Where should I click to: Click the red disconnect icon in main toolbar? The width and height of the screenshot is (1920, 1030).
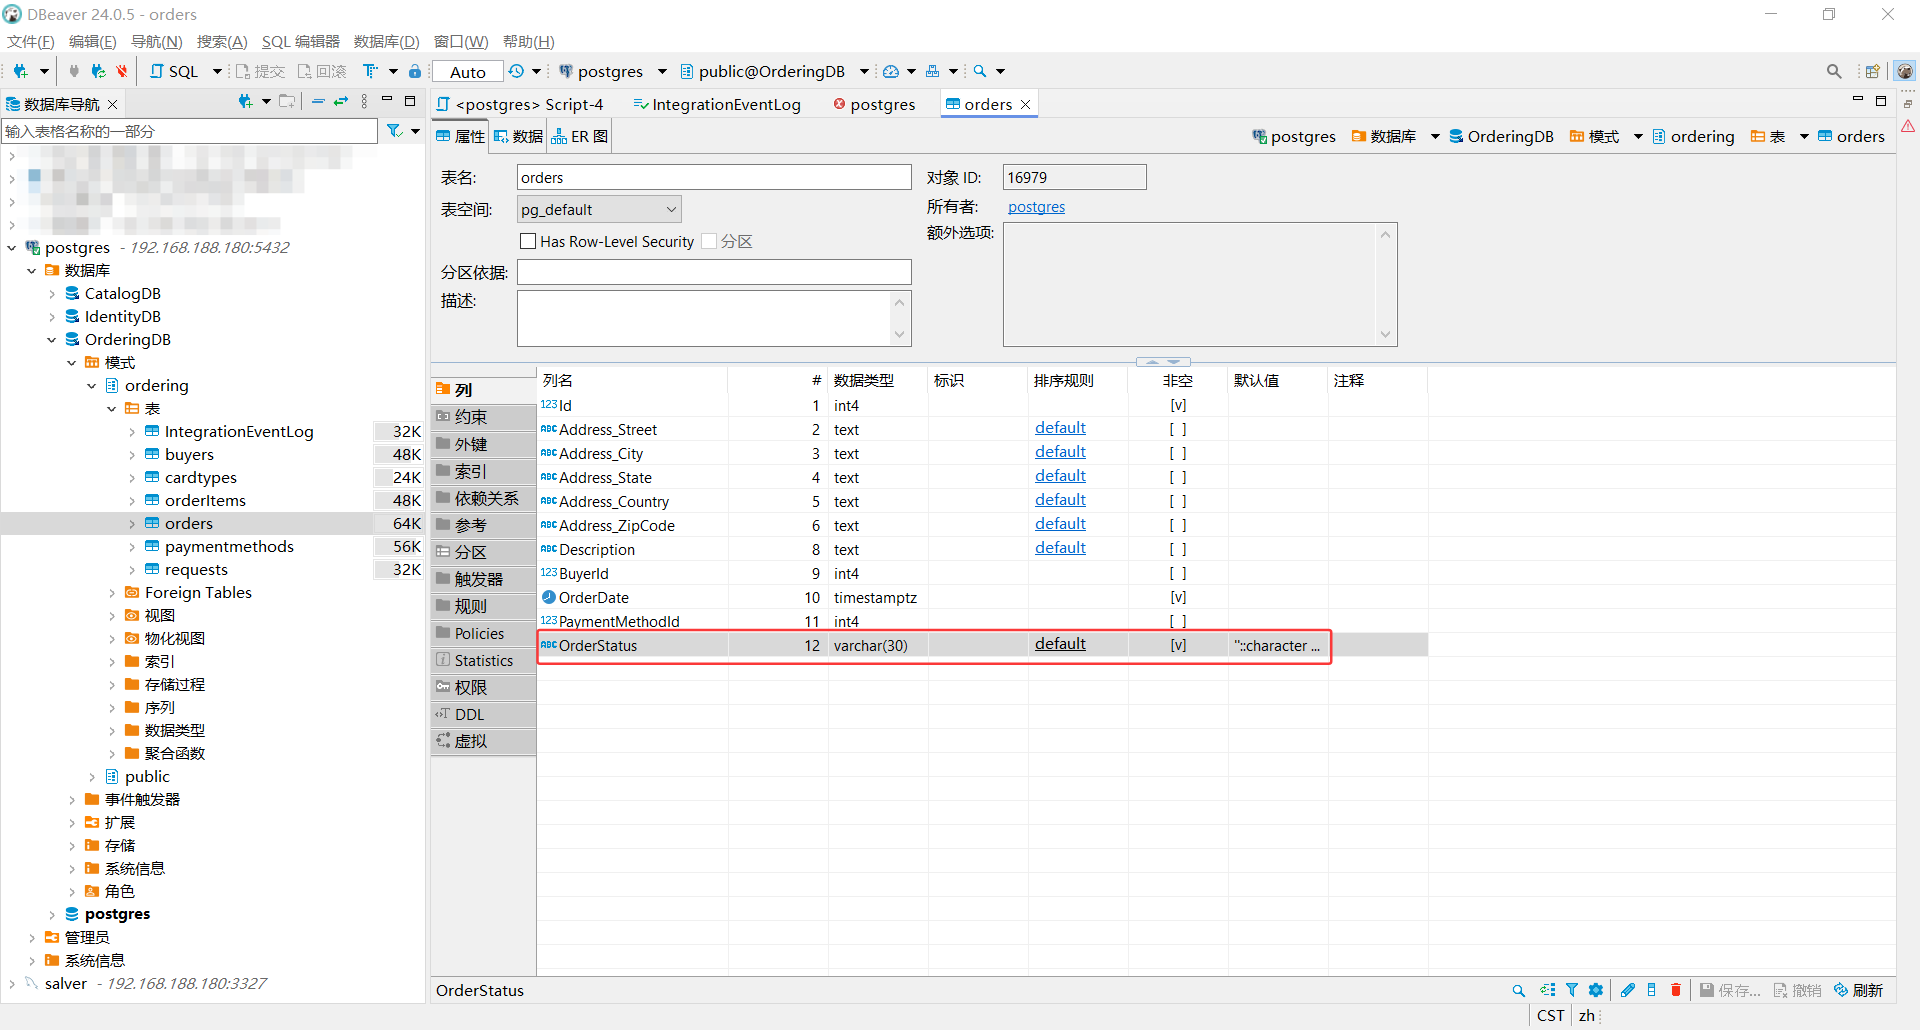pos(122,71)
